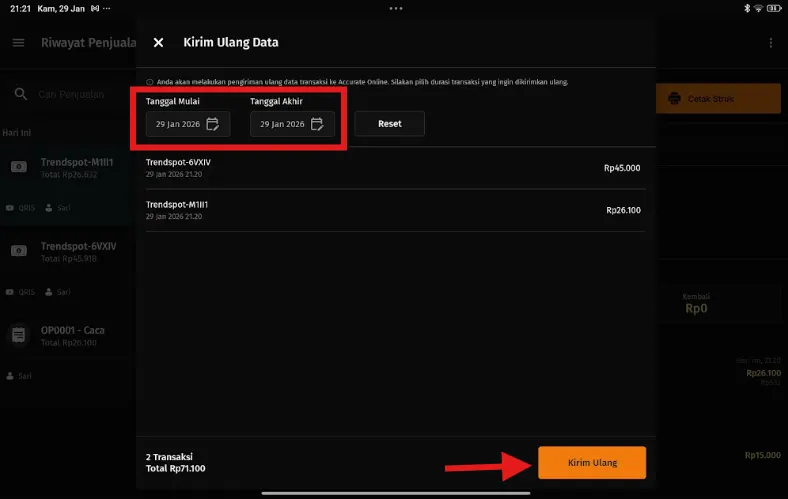The width and height of the screenshot is (788, 499).
Task: Click the Cari Penjualan search field
Action: pos(71,94)
